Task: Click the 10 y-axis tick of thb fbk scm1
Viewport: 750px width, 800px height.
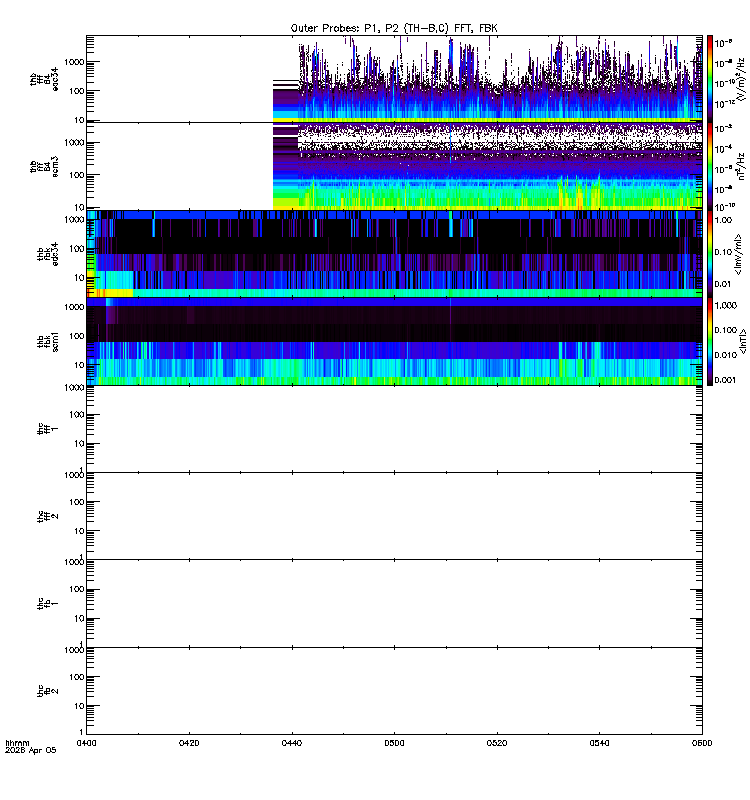Action: tap(79, 365)
